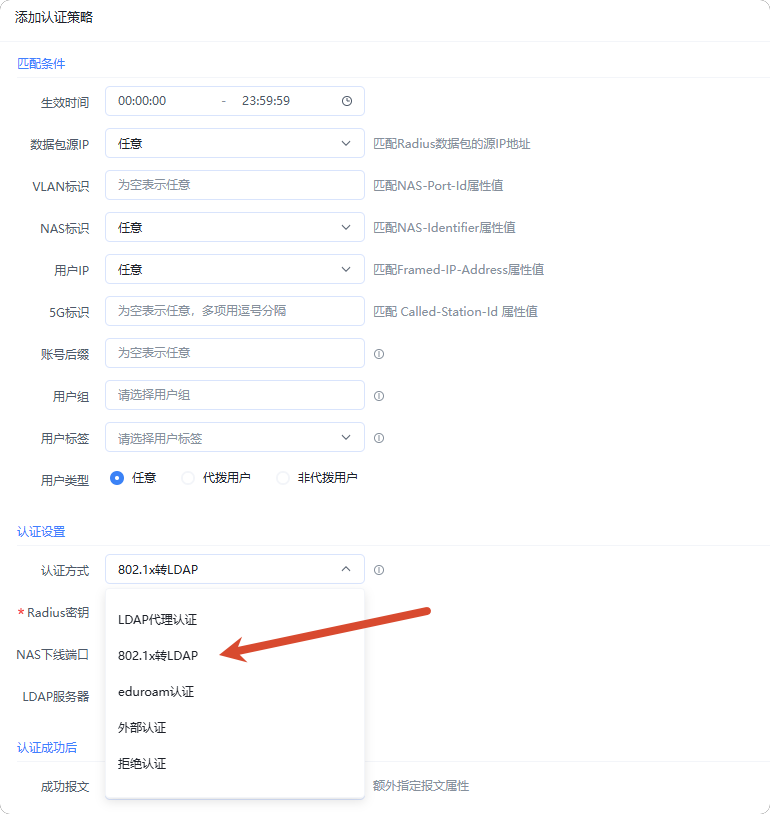The width and height of the screenshot is (770, 814).
Task: Choose LDAP代理认证 option
Action: 235,619
